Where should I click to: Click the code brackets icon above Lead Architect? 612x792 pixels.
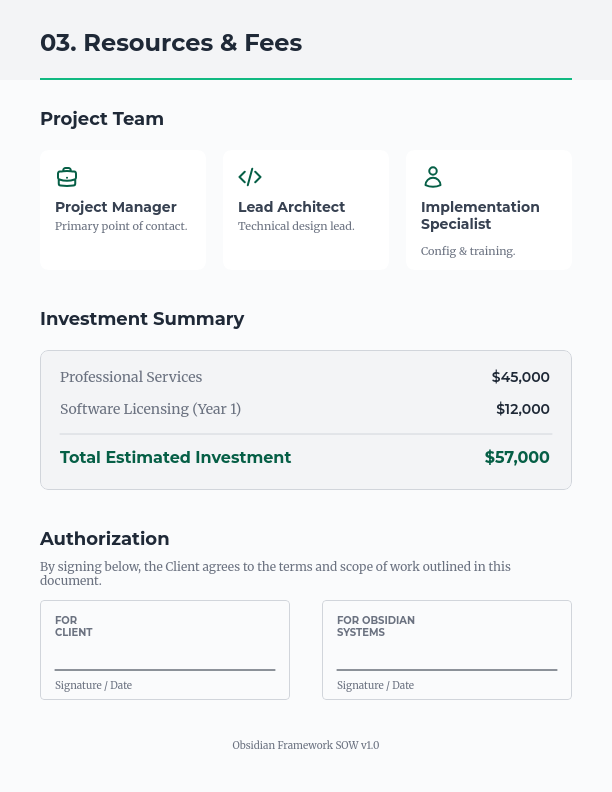tap(250, 177)
